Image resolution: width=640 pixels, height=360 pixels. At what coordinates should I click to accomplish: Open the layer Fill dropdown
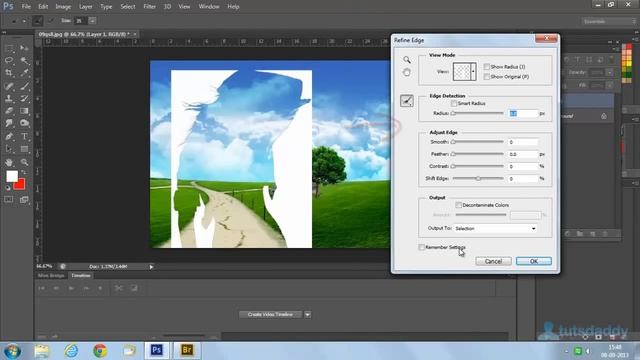coord(609,85)
